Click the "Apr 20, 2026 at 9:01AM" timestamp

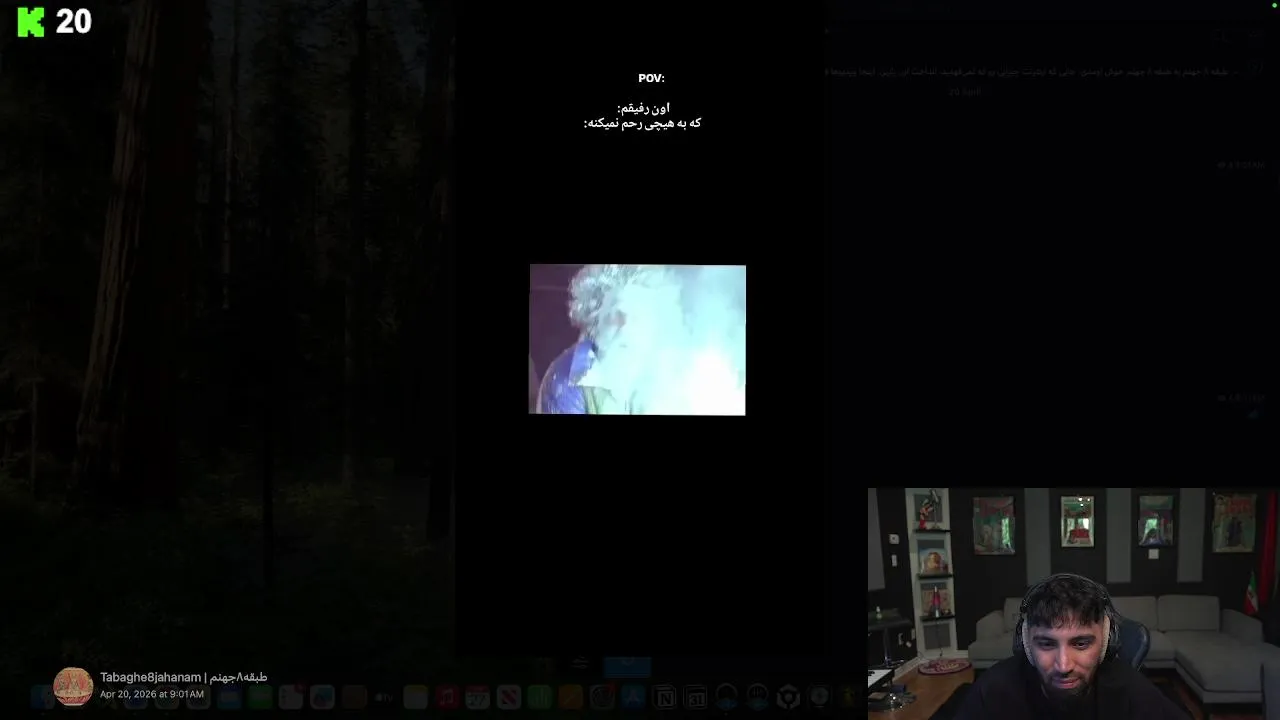152,694
